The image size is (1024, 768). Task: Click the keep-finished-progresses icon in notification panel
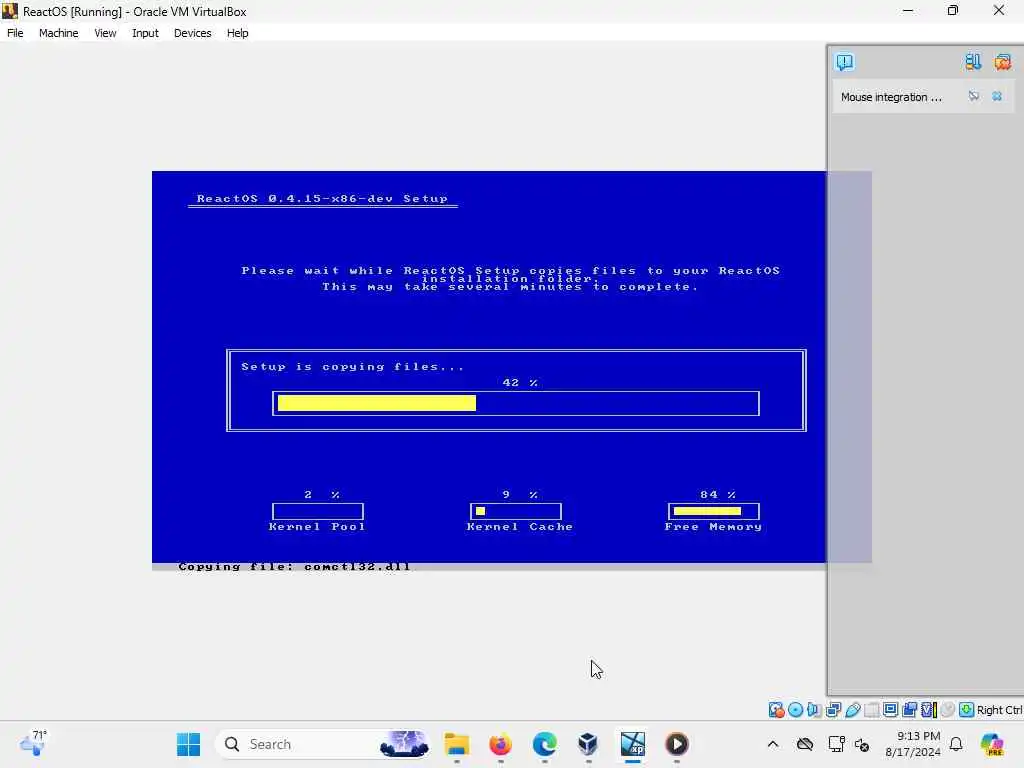973,62
